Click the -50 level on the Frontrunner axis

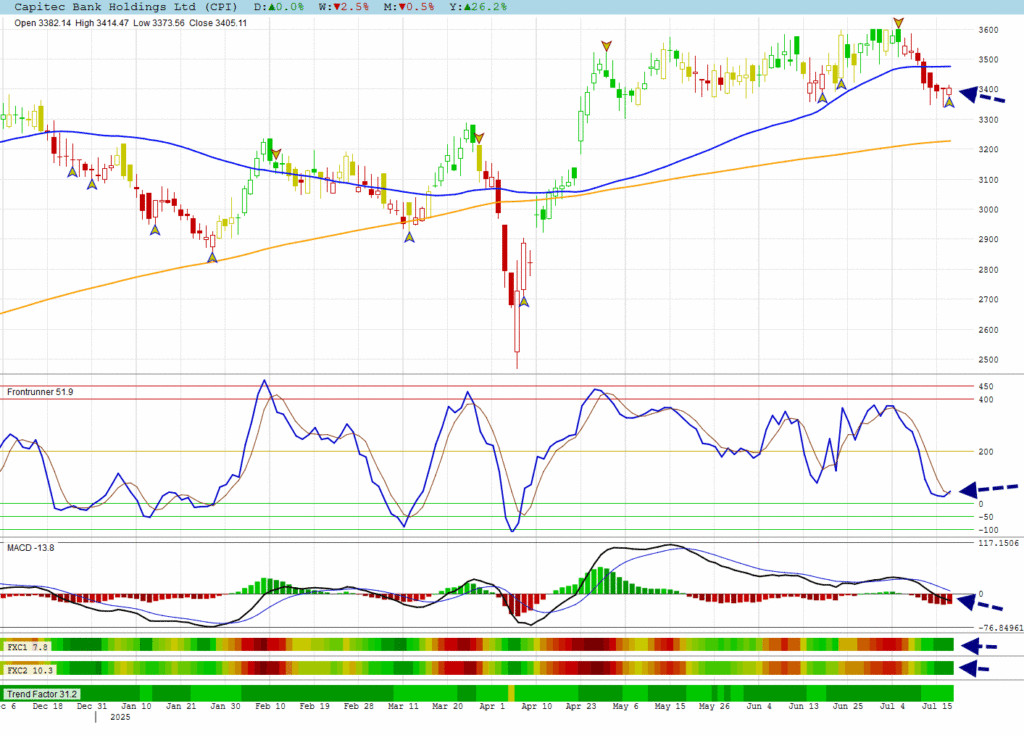click(985, 517)
